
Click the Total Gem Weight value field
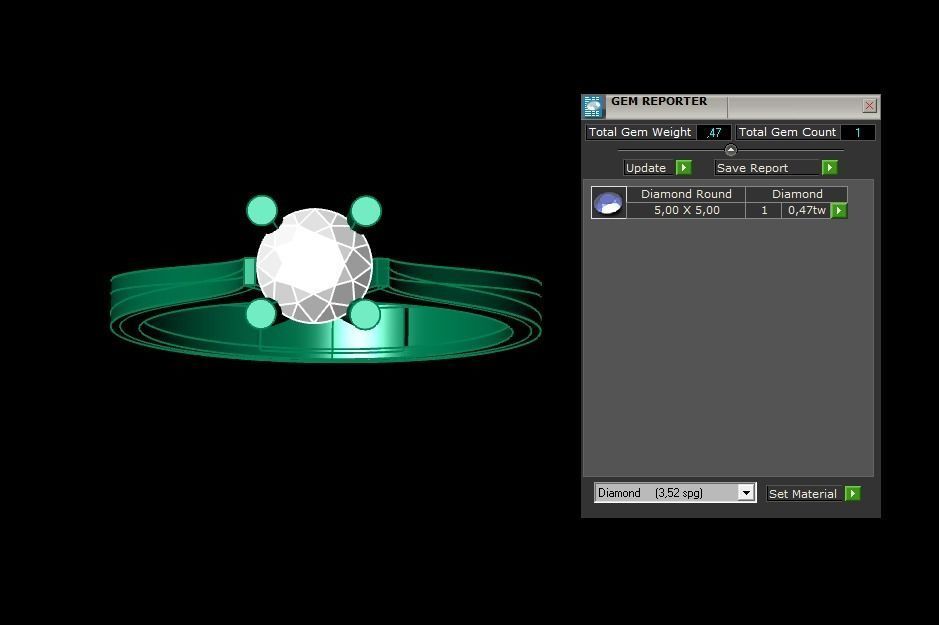(714, 132)
